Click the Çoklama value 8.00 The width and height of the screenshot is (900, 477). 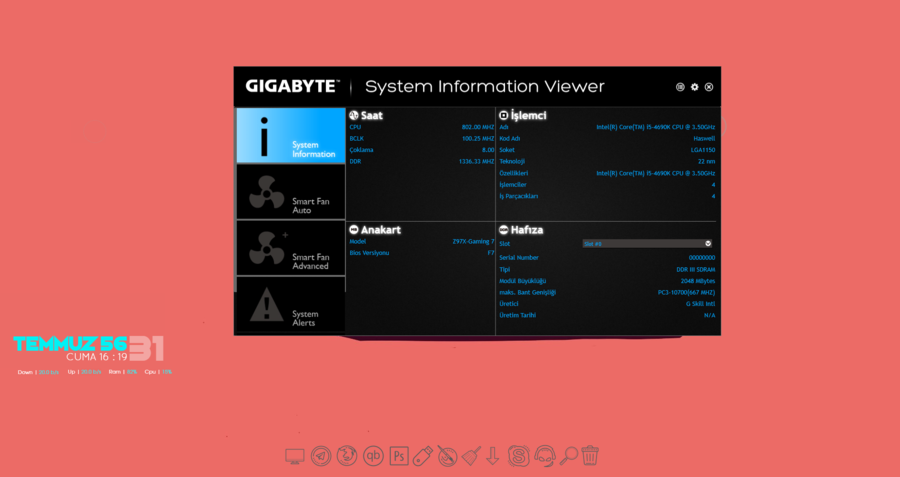[x=488, y=150]
